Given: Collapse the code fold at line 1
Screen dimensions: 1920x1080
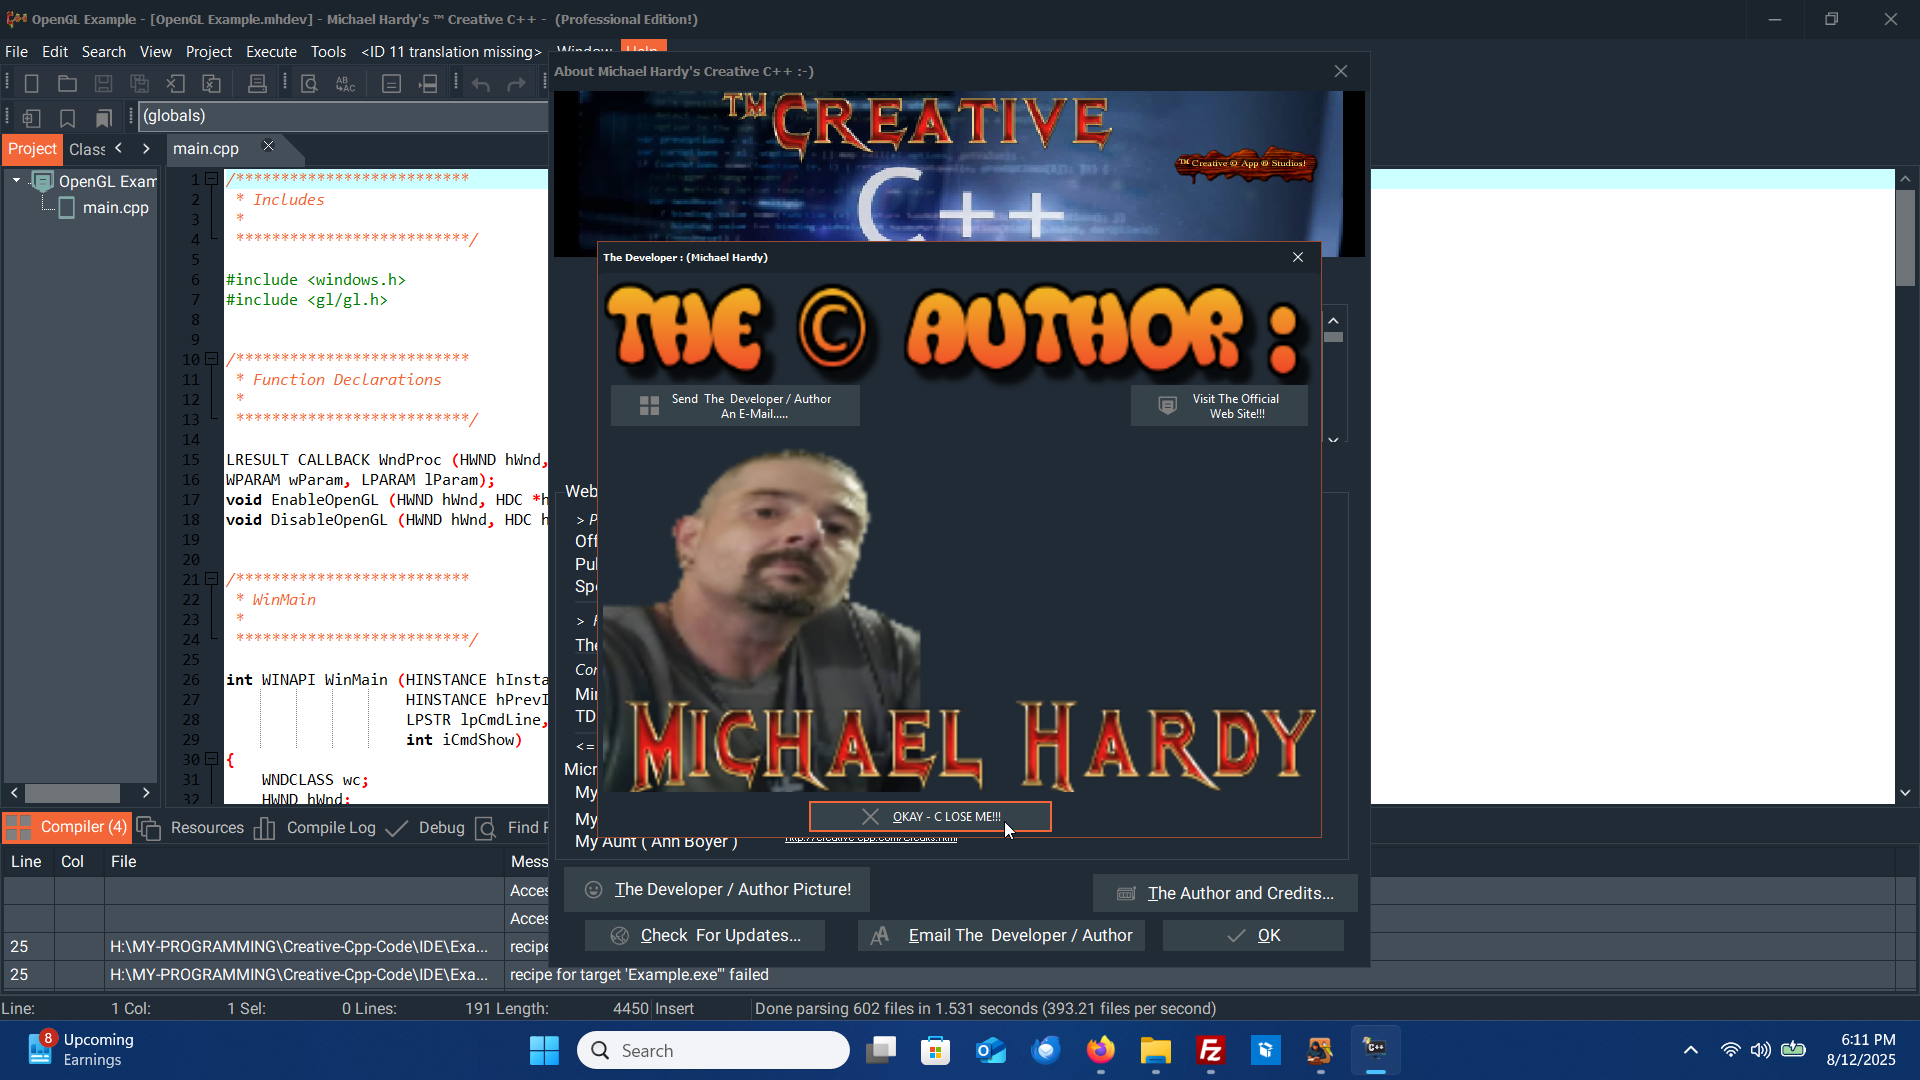Looking at the screenshot, I should [x=211, y=179].
